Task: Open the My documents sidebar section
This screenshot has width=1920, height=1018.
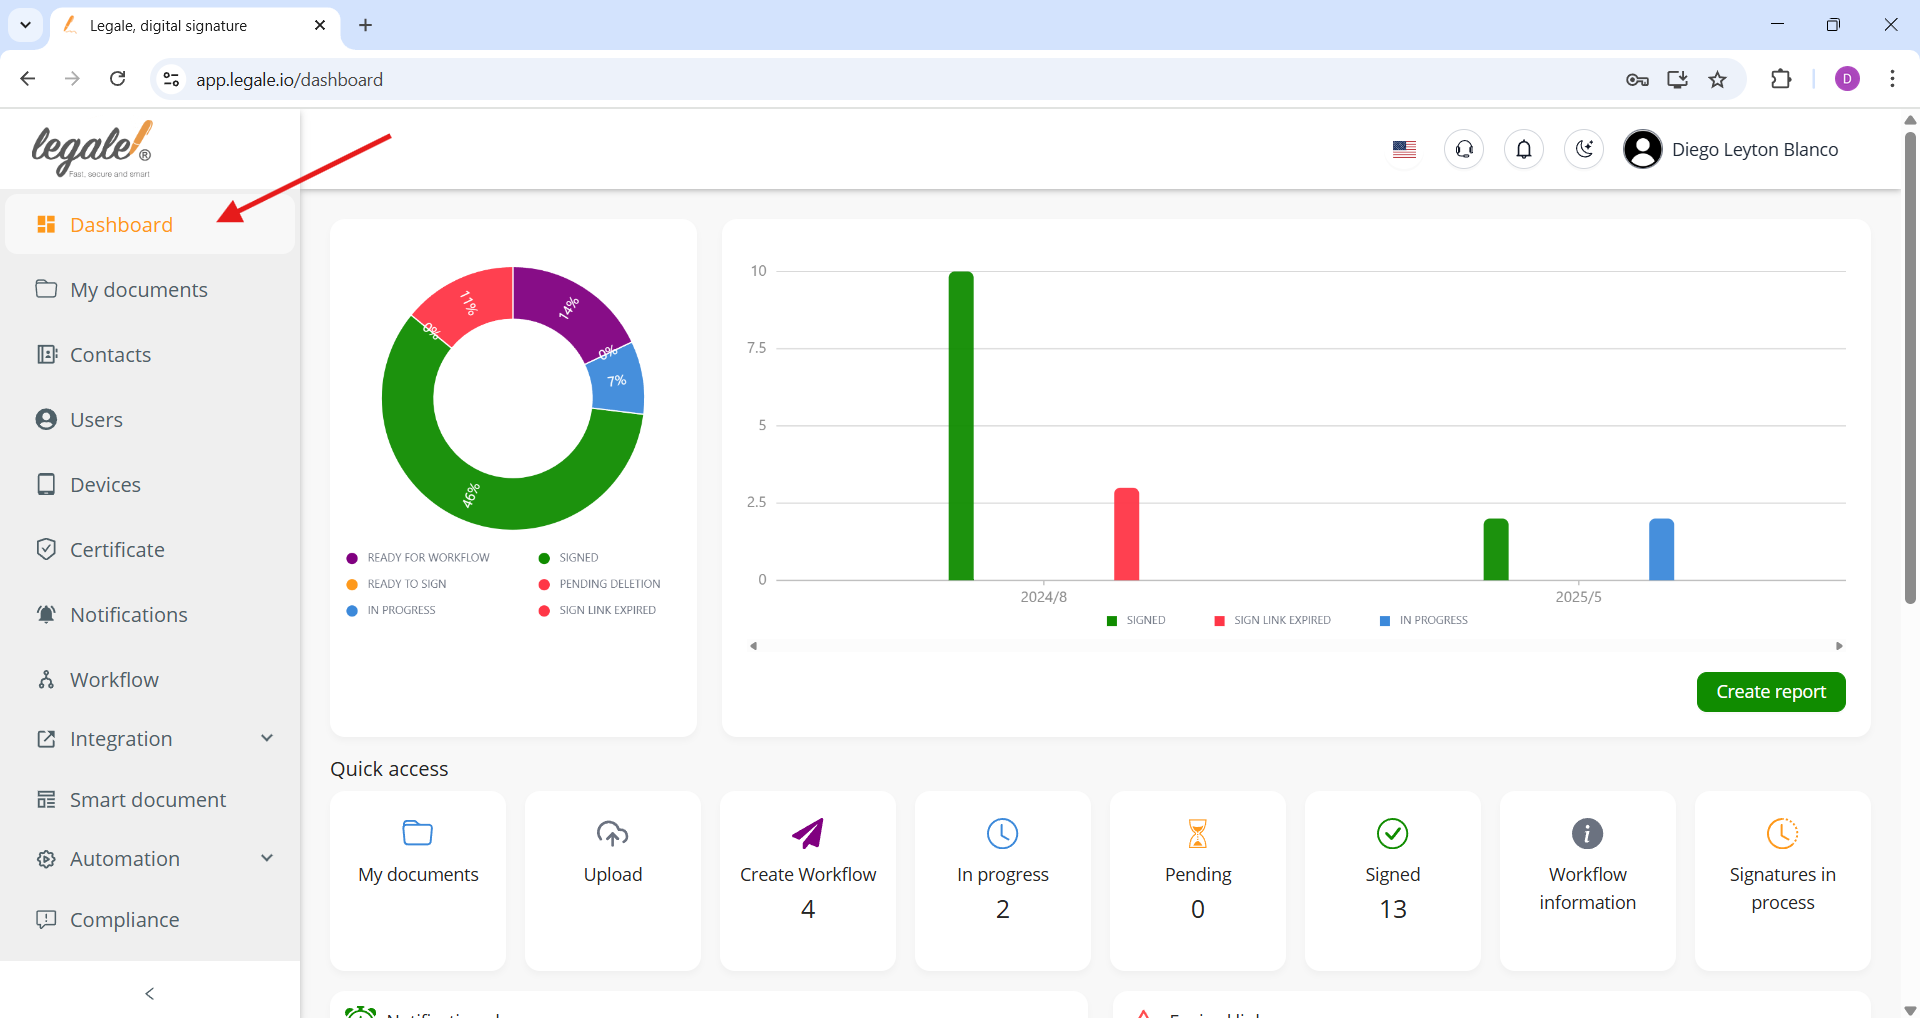Action: 139,289
